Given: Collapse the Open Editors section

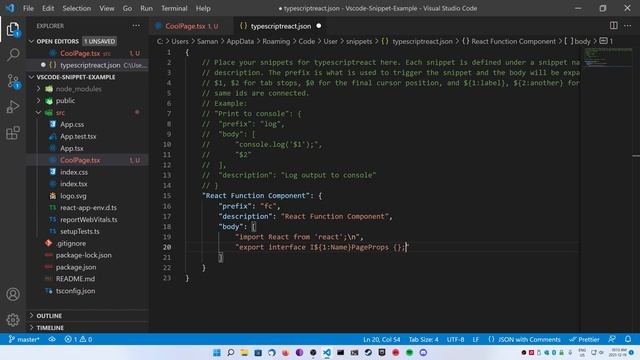Looking at the screenshot, I should pyautogui.click(x=31, y=41).
